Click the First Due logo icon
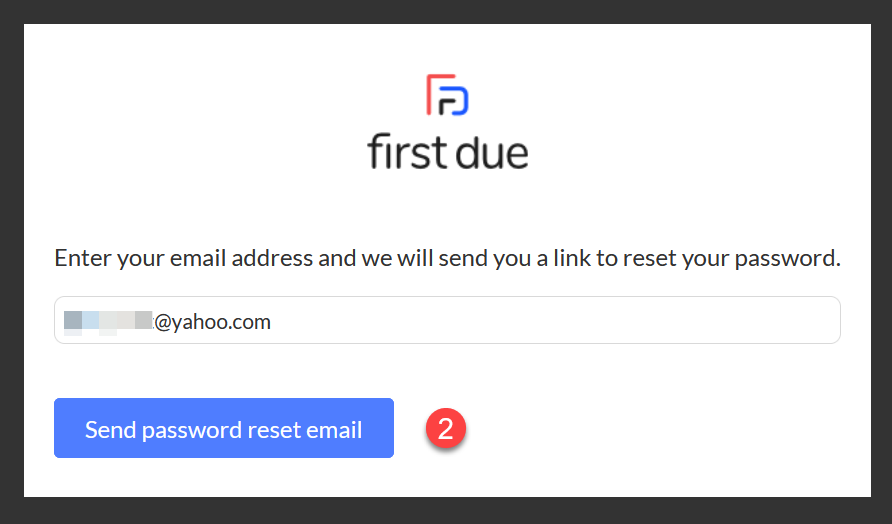 coord(447,95)
